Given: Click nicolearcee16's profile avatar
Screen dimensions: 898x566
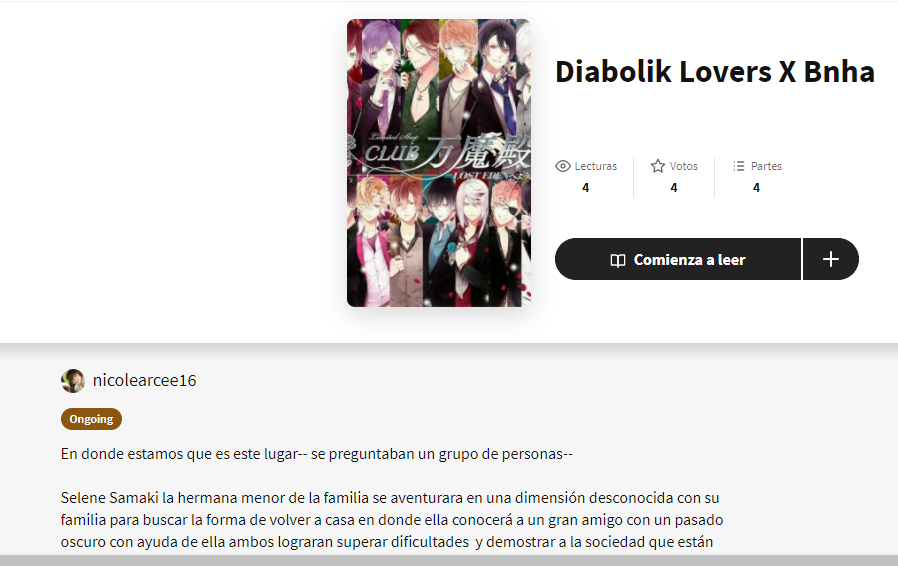Looking at the screenshot, I should [73, 380].
